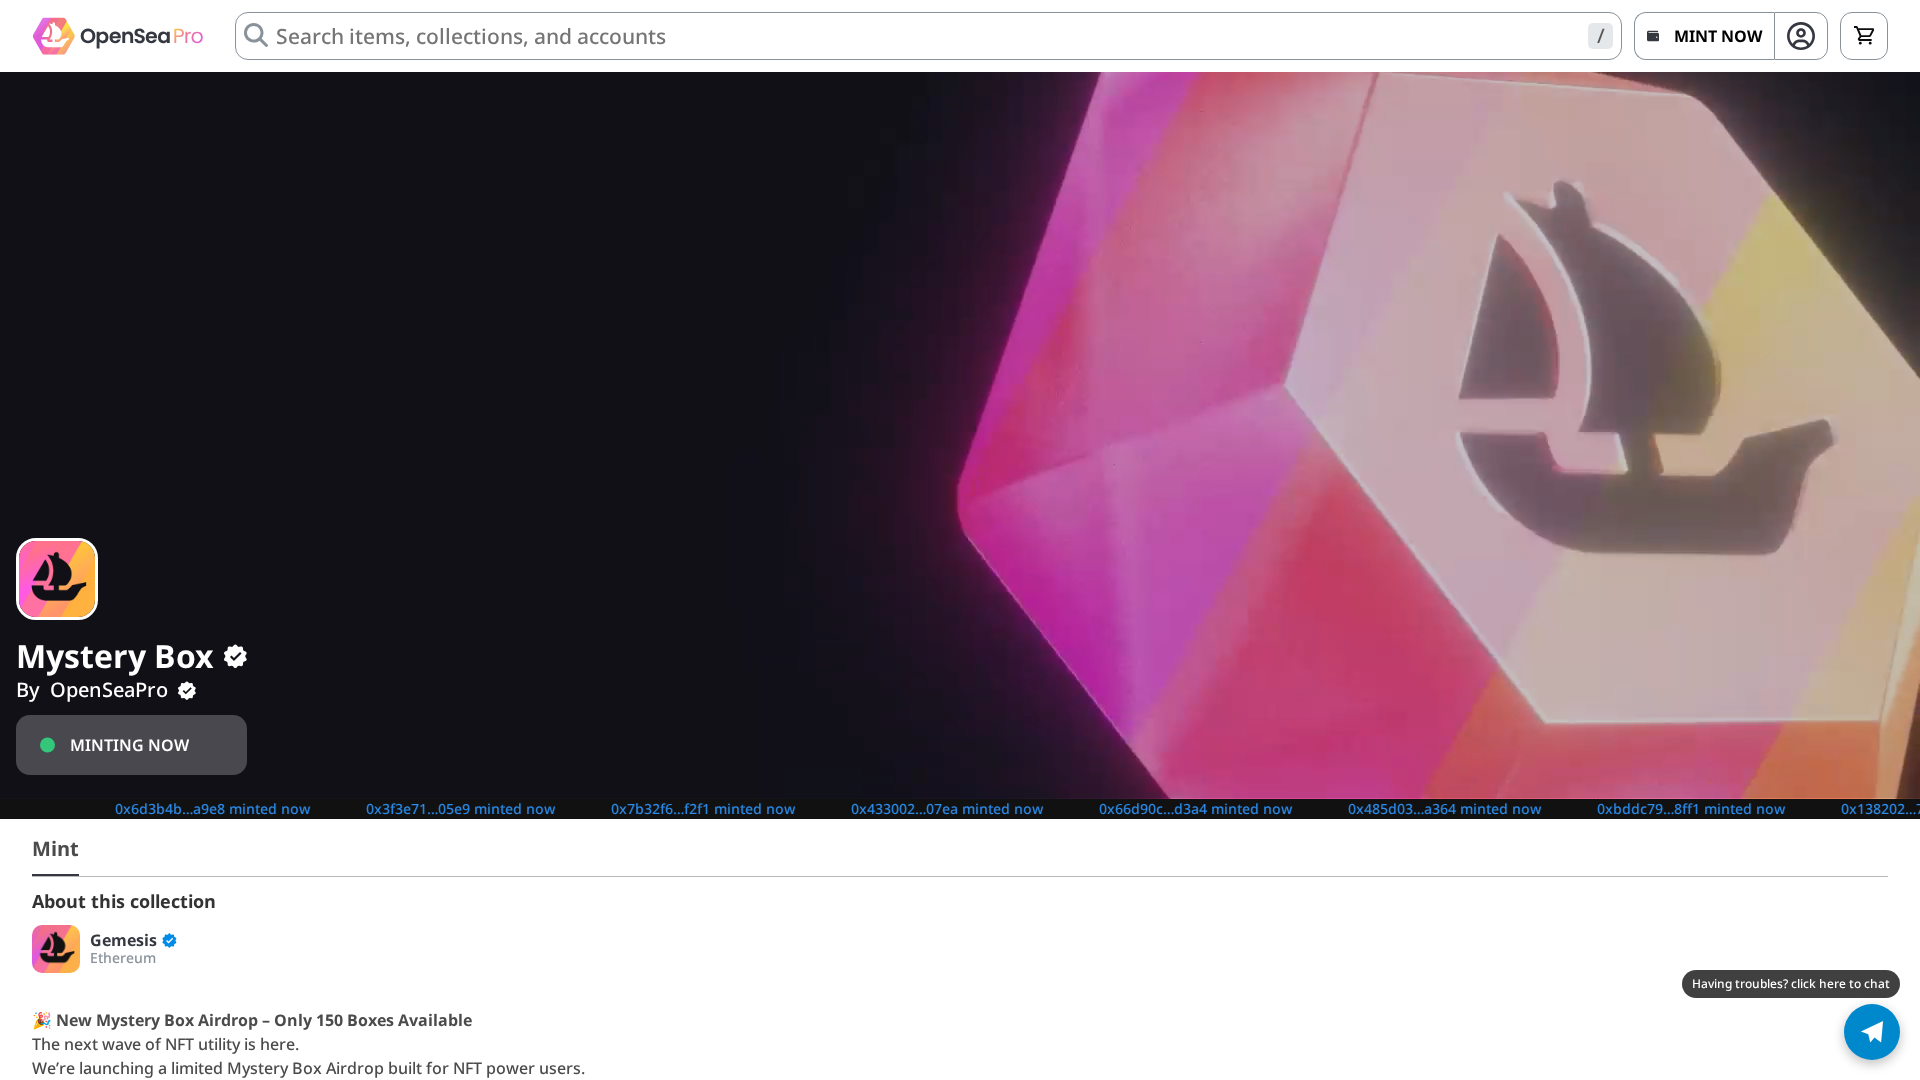Switch to the Mint tab

[x=55, y=849]
